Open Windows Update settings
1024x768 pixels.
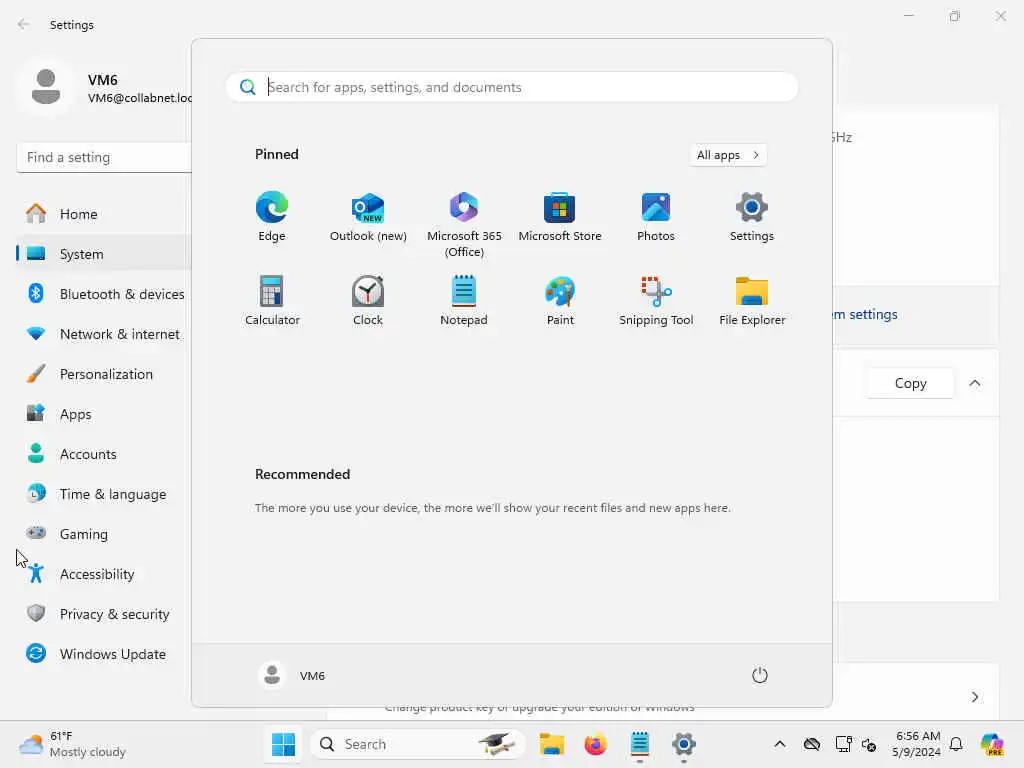click(104, 654)
